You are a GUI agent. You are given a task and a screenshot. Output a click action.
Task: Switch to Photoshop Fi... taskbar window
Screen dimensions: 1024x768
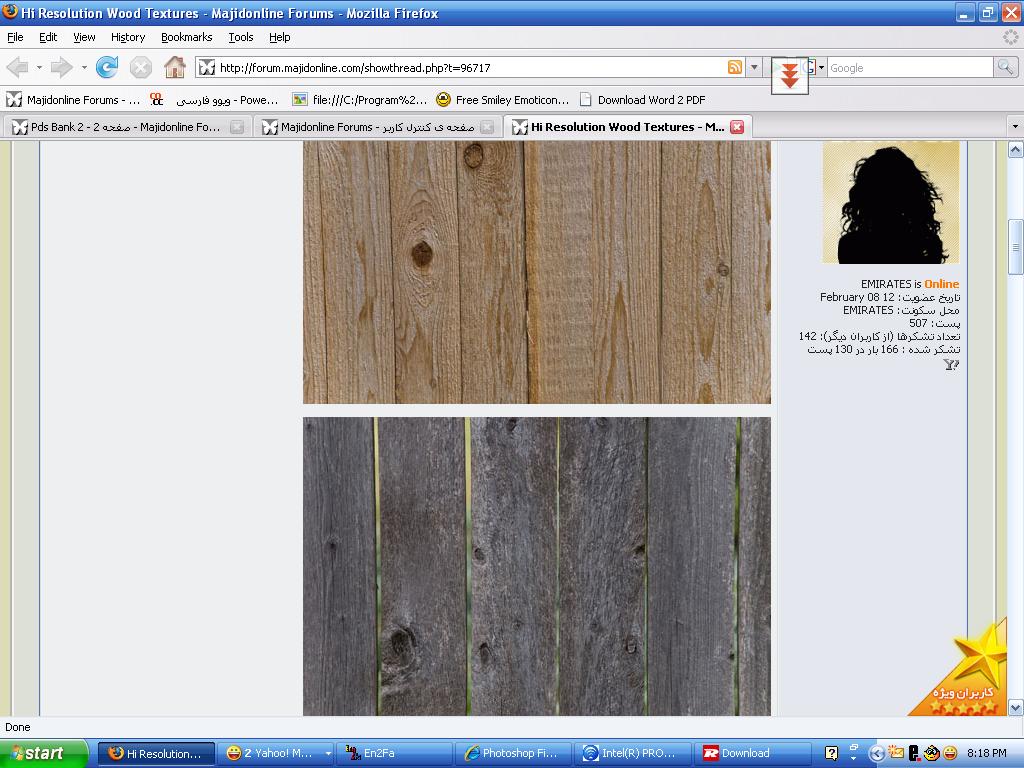513,753
